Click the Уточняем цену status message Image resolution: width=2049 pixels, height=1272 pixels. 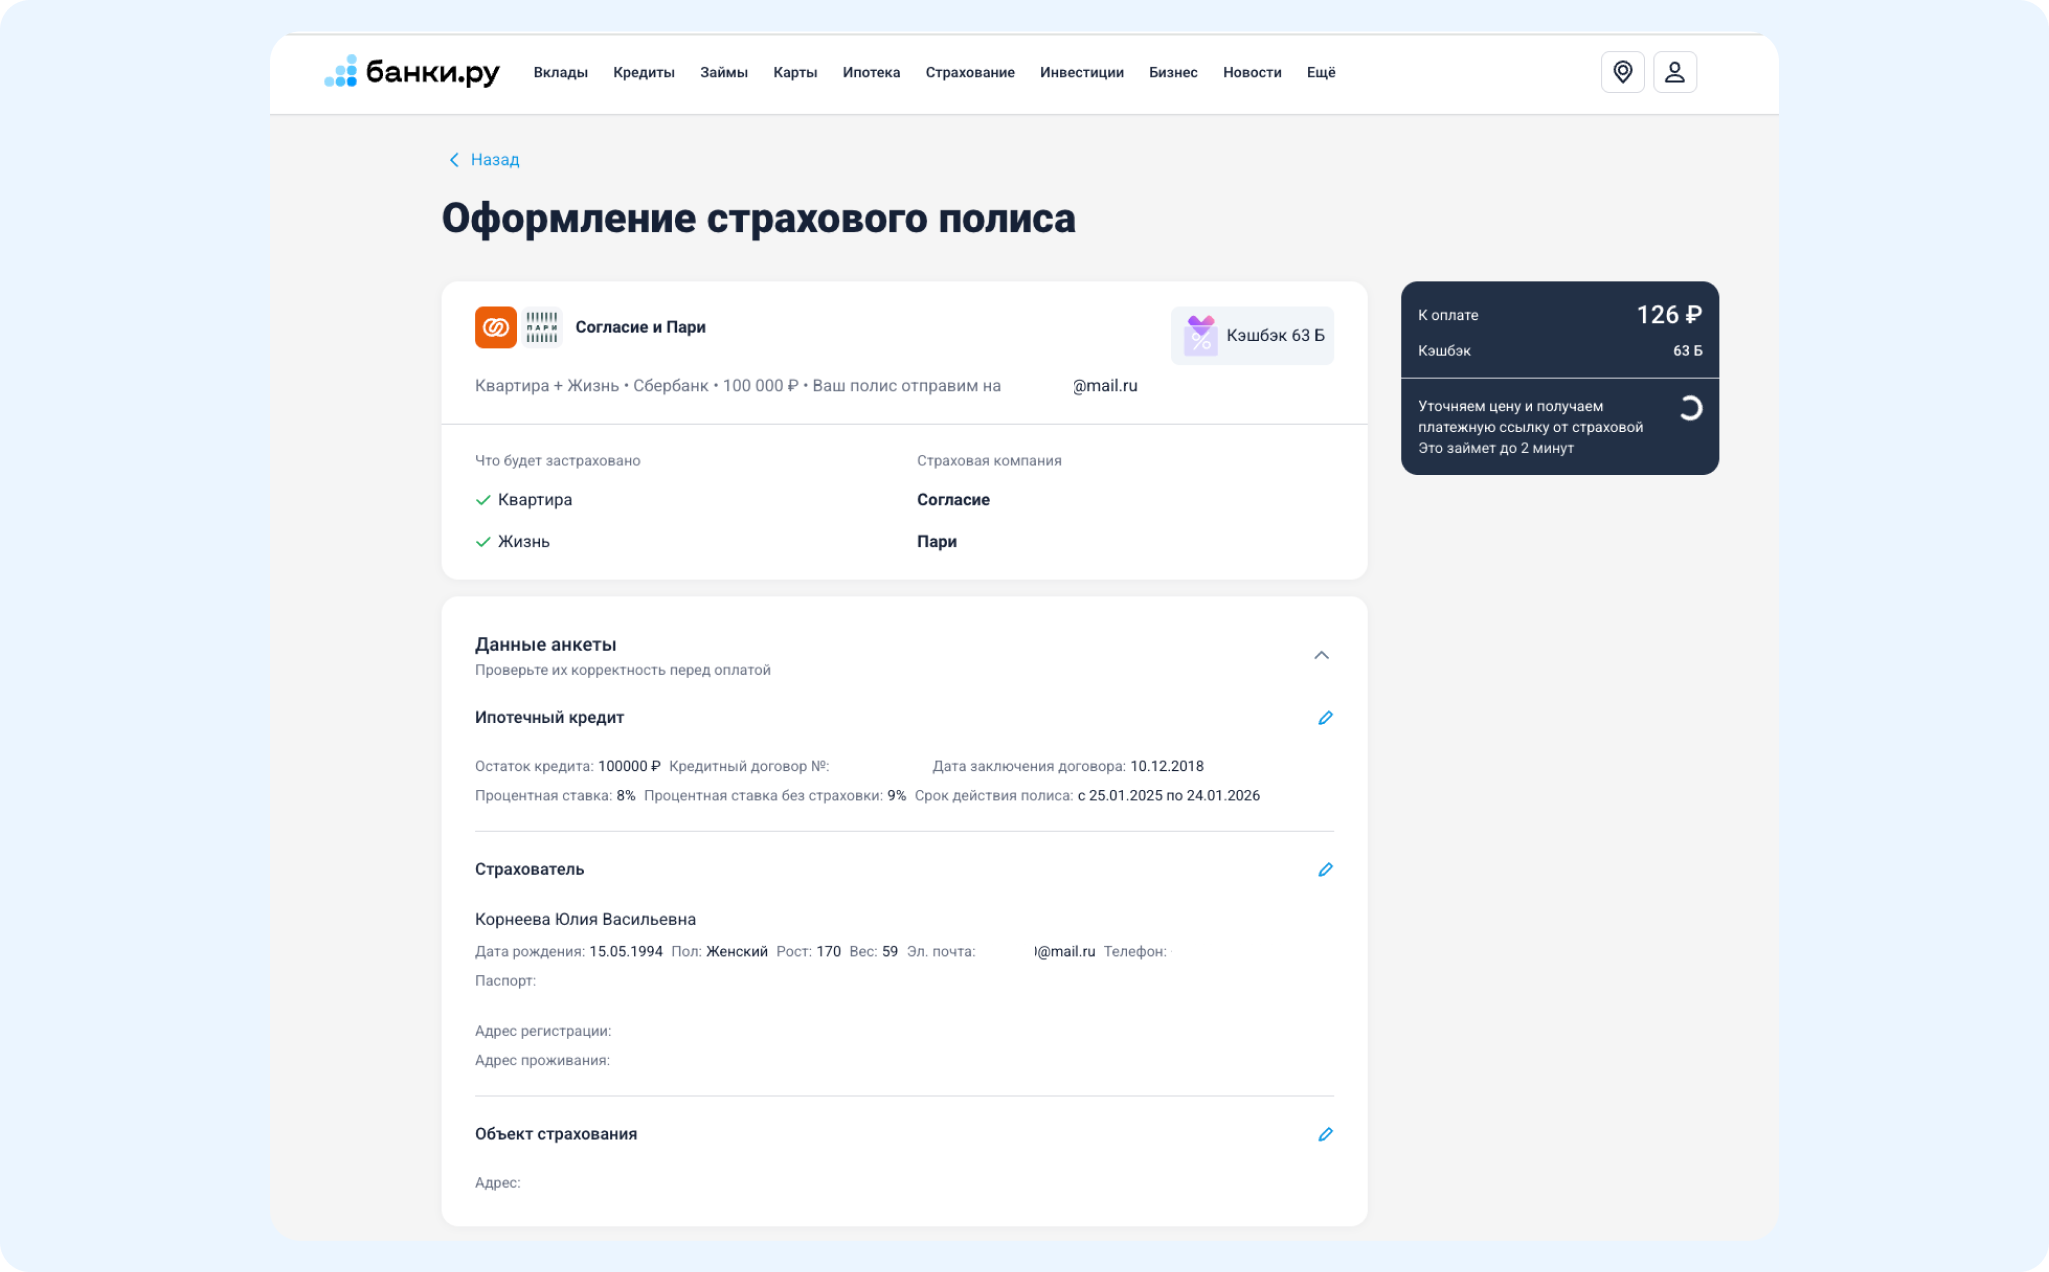(1530, 427)
